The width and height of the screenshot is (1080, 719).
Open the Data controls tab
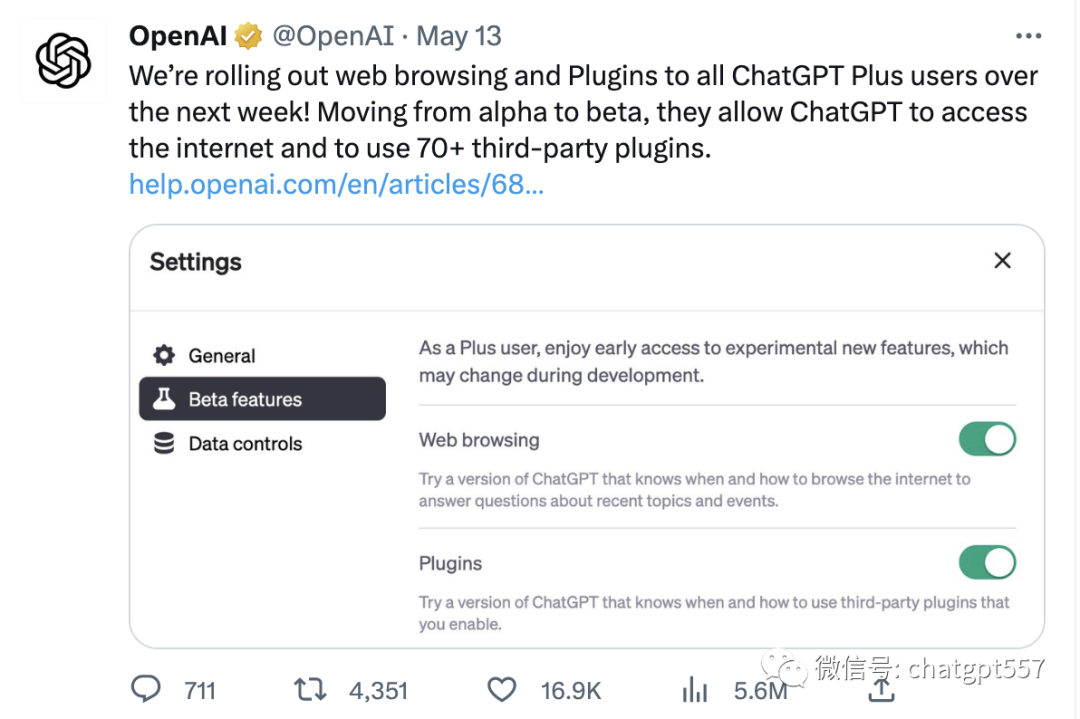coord(245,444)
